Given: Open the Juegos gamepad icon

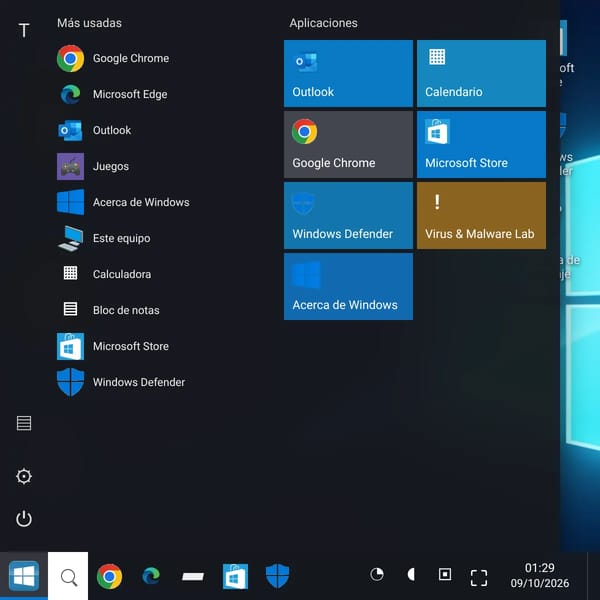Looking at the screenshot, I should (70, 166).
